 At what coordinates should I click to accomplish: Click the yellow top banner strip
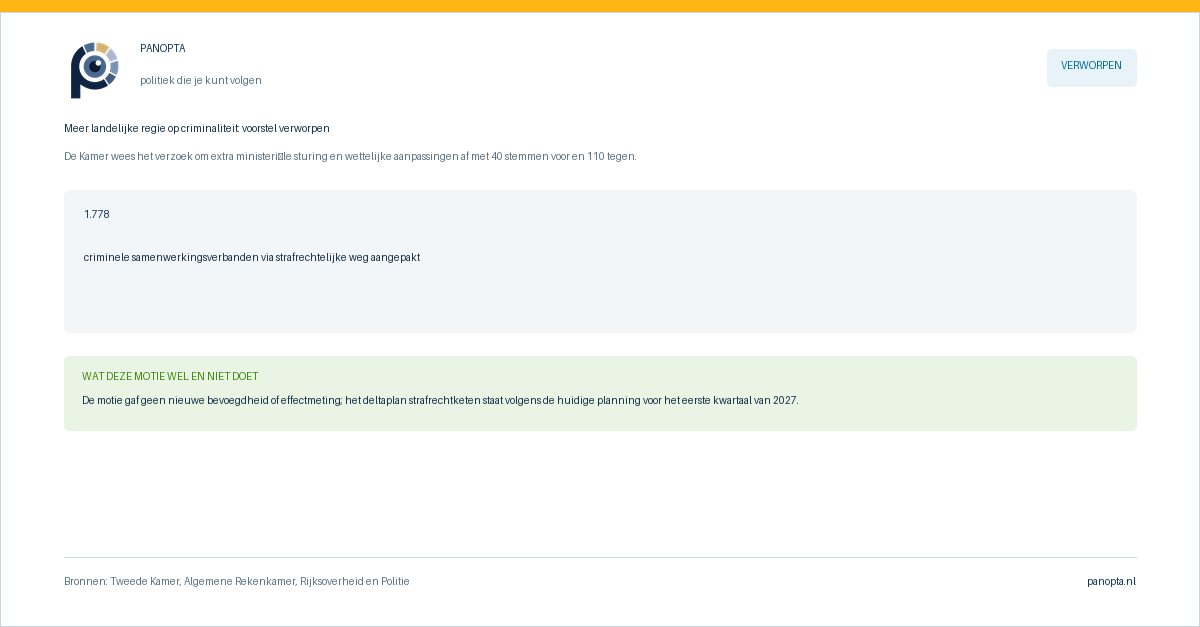tap(600, 6)
